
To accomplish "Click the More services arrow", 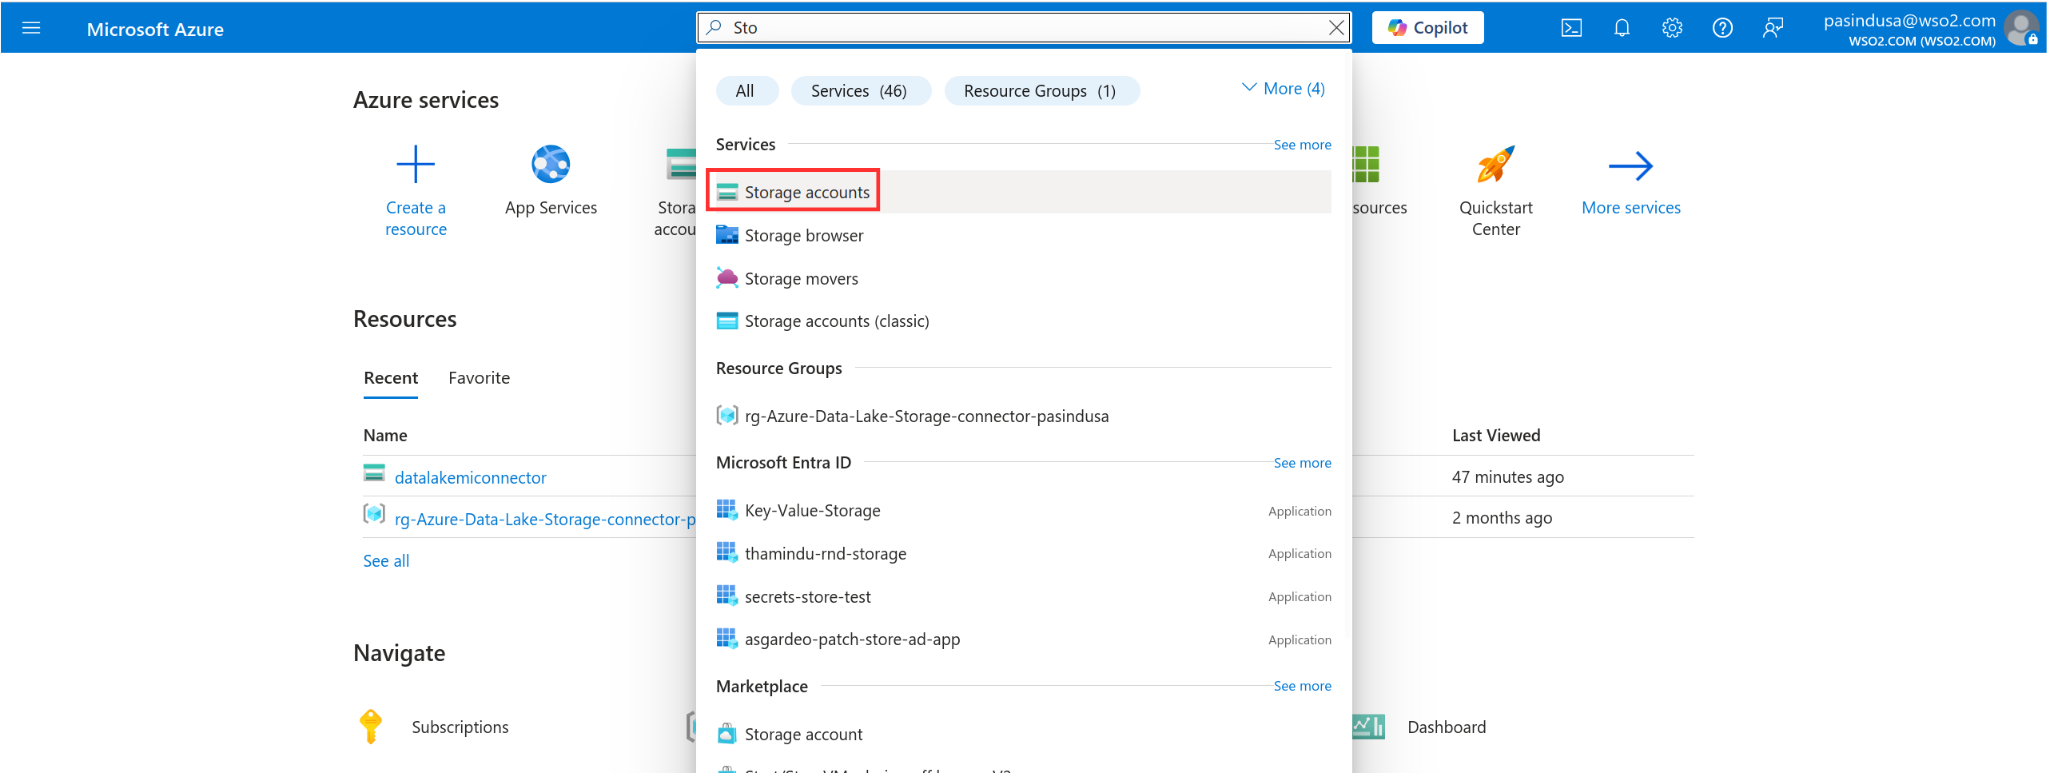I will (1631, 166).
